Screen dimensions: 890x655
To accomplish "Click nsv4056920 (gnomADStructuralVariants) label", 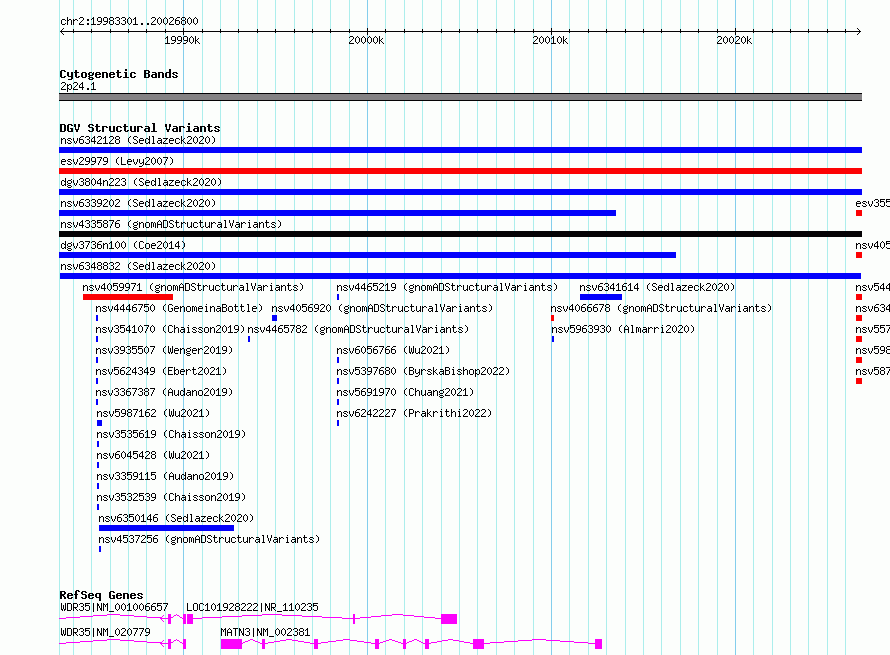I will click(382, 308).
